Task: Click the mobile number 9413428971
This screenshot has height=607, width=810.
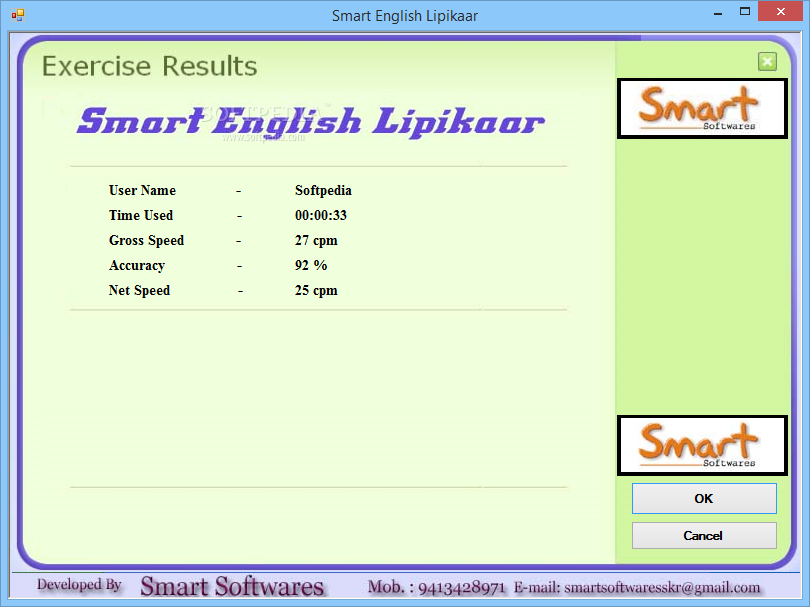Action: click(x=461, y=588)
